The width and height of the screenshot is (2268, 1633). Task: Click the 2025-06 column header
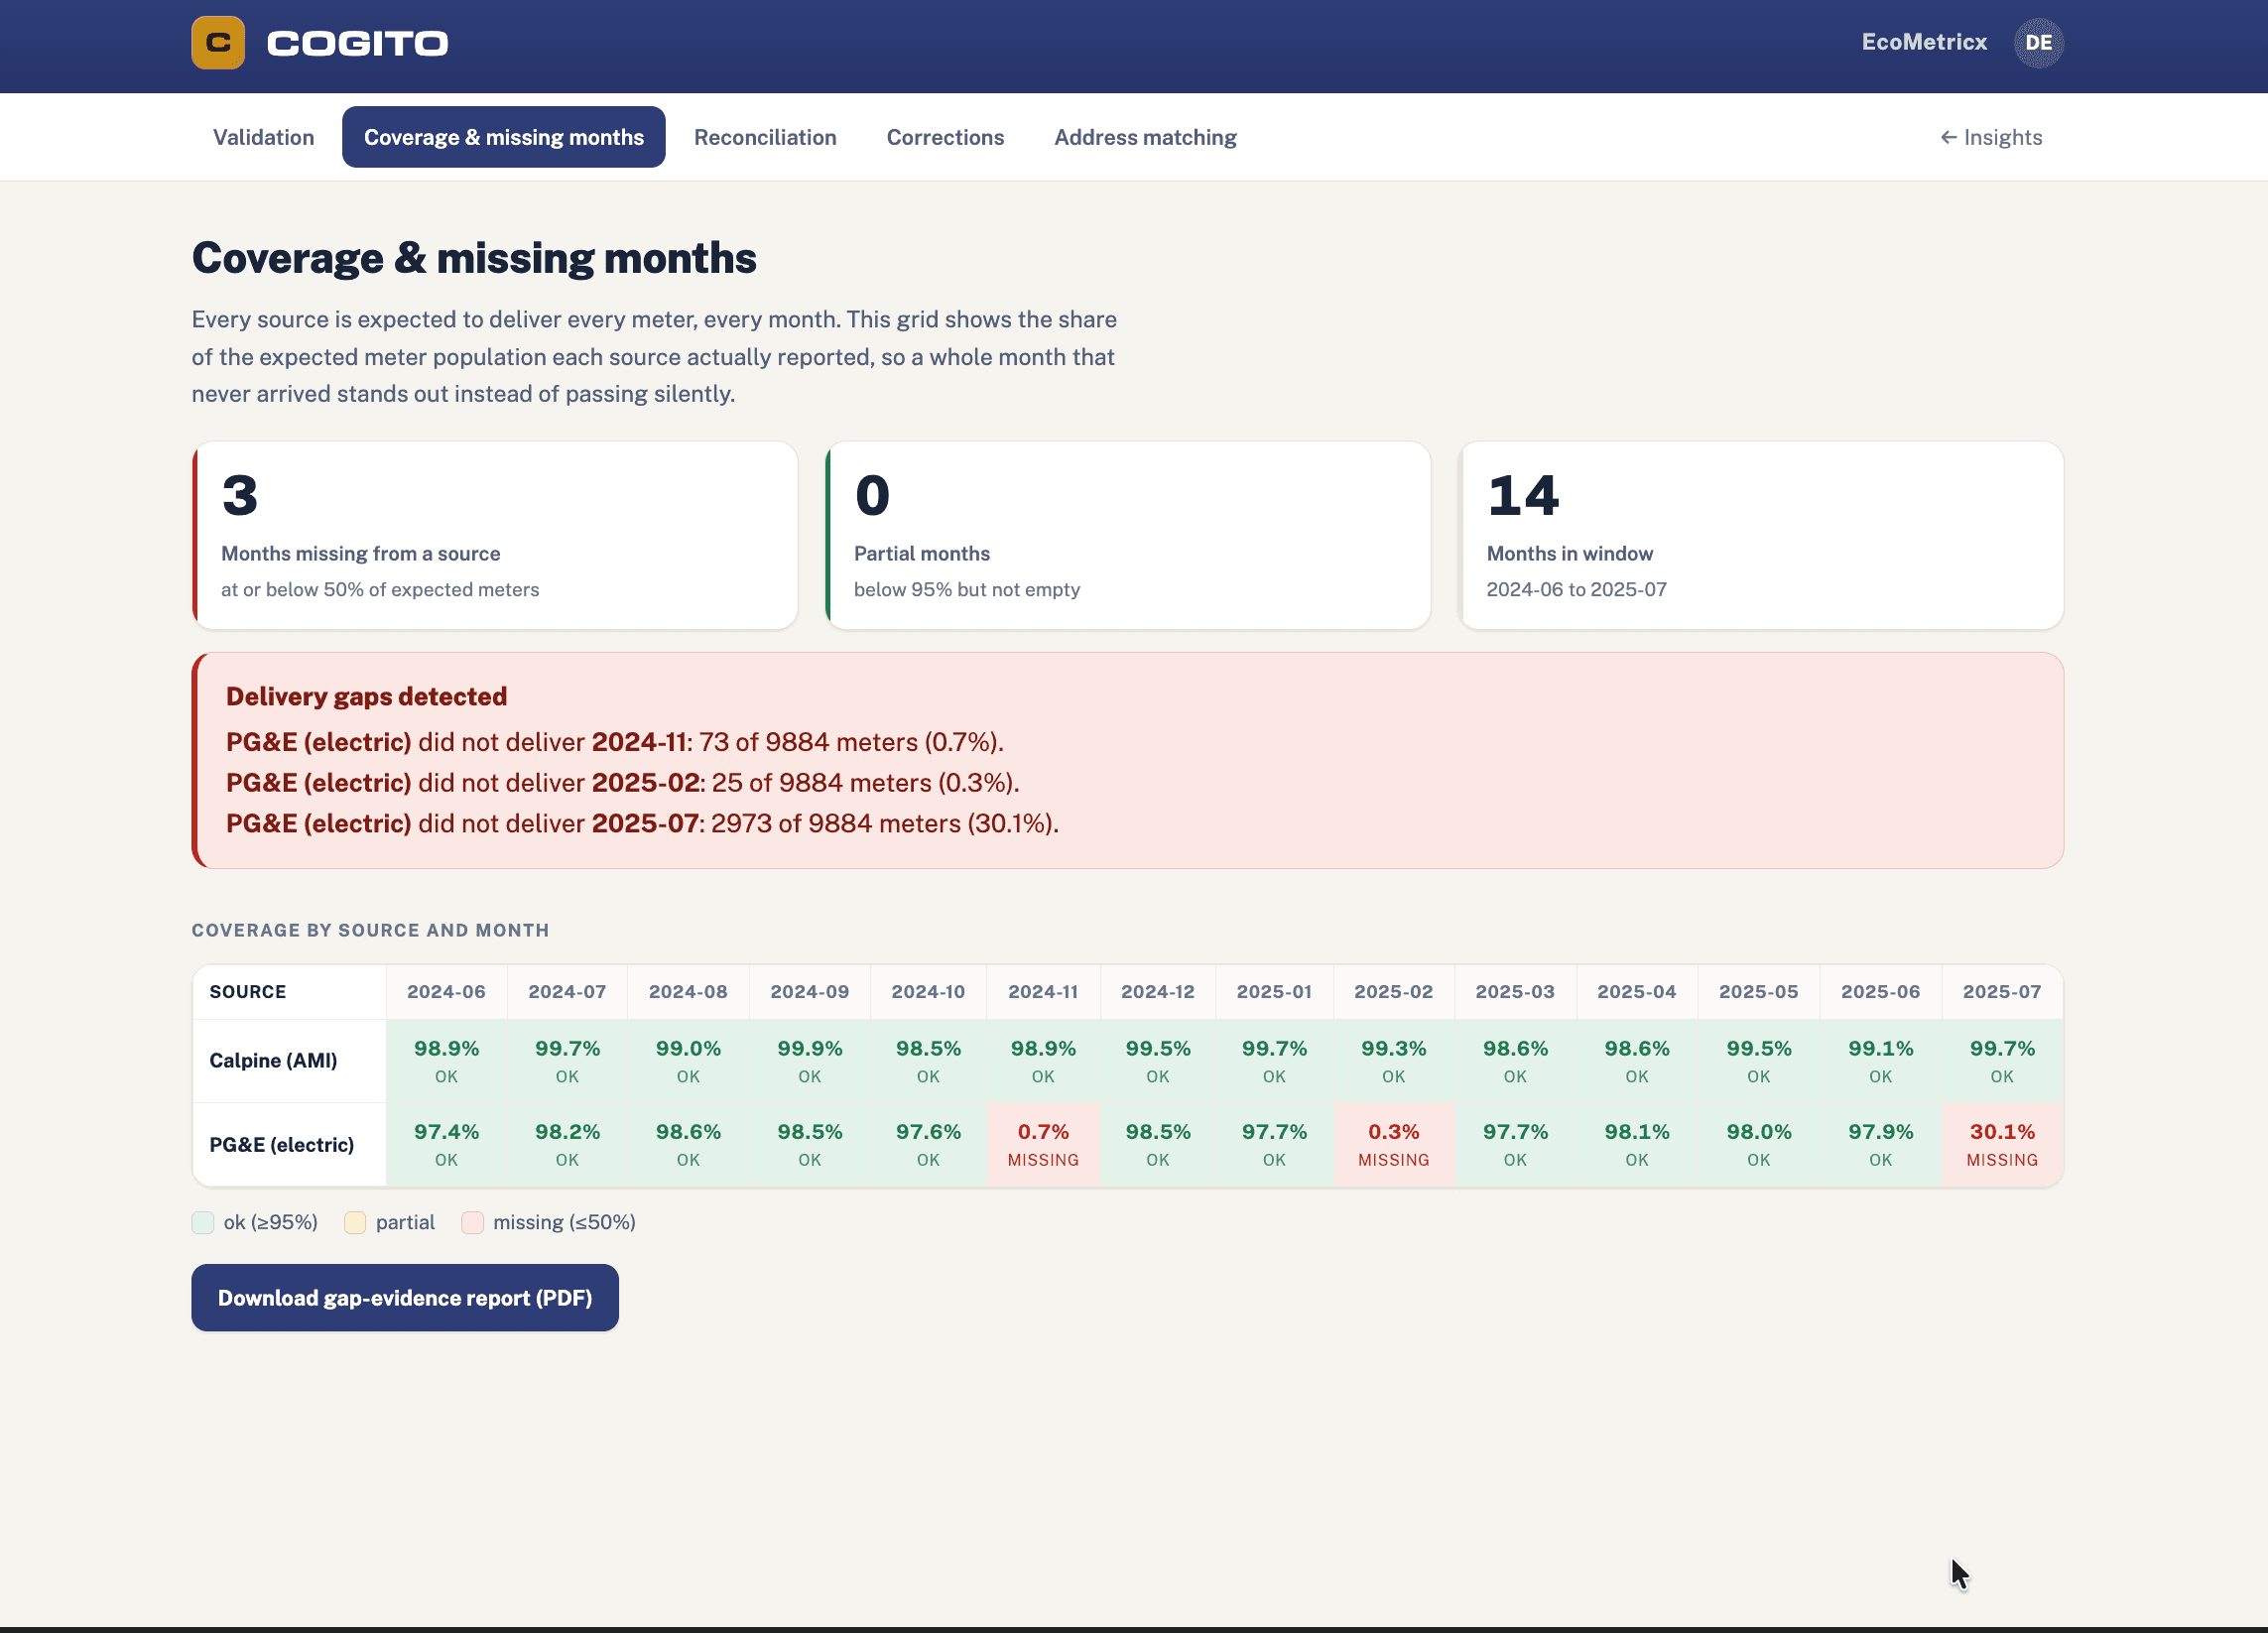click(x=1880, y=991)
